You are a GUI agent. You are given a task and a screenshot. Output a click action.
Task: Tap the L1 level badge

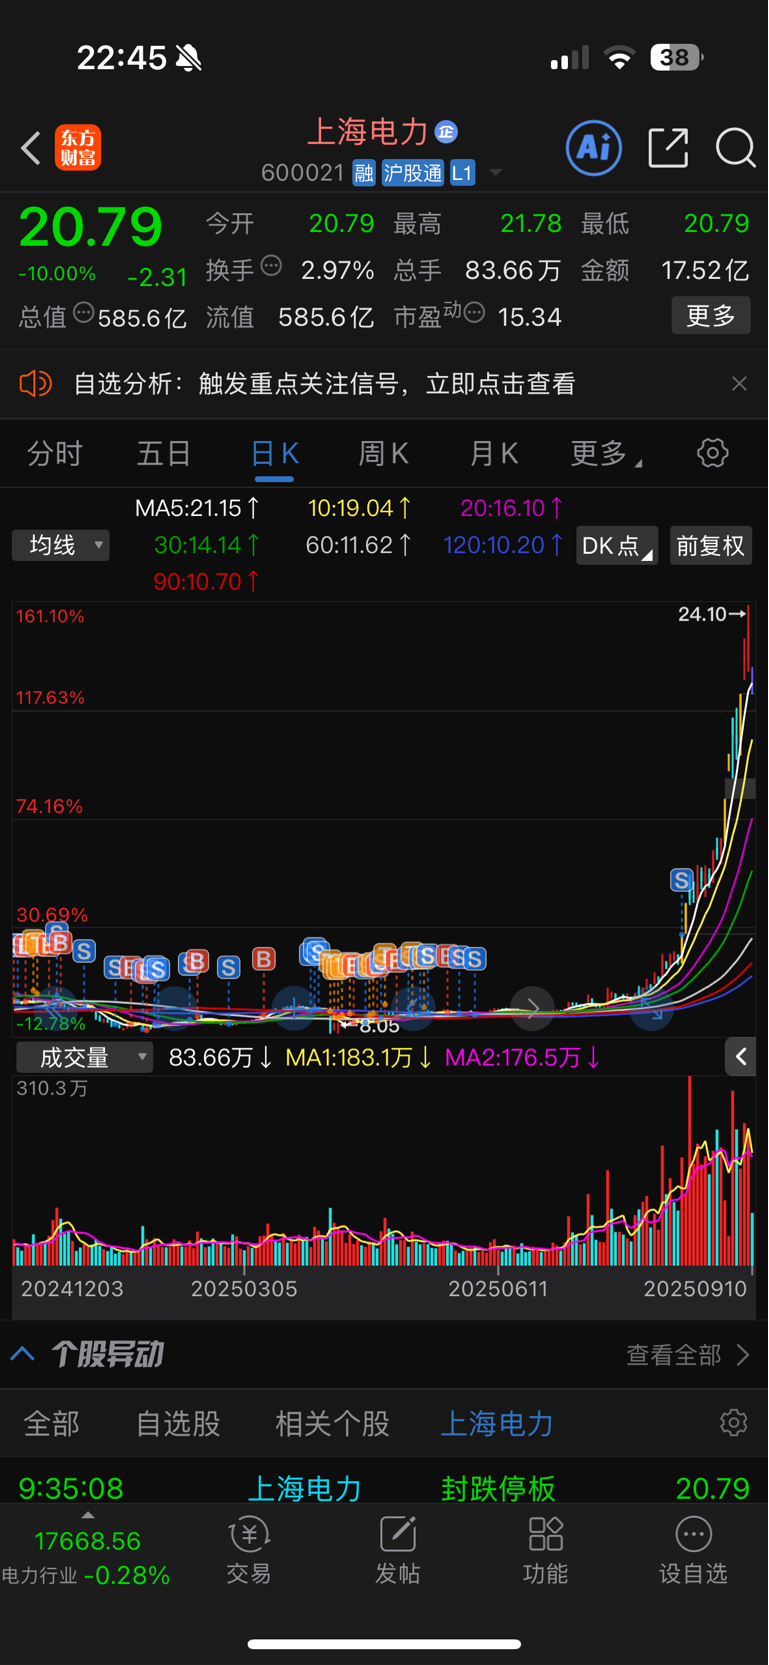coord(462,173)
